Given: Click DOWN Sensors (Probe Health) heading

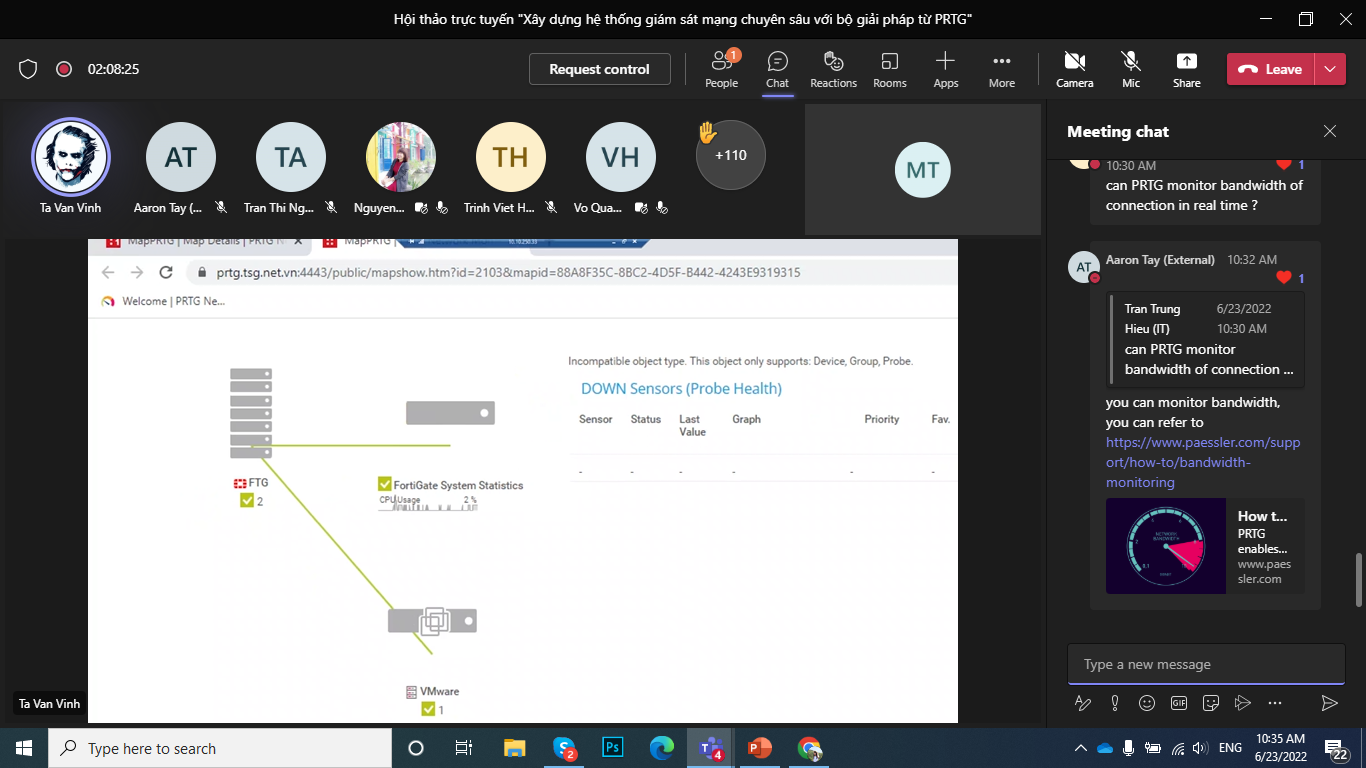Looking at the screenshot, I should pyautogui.click(x=681, y=388).
